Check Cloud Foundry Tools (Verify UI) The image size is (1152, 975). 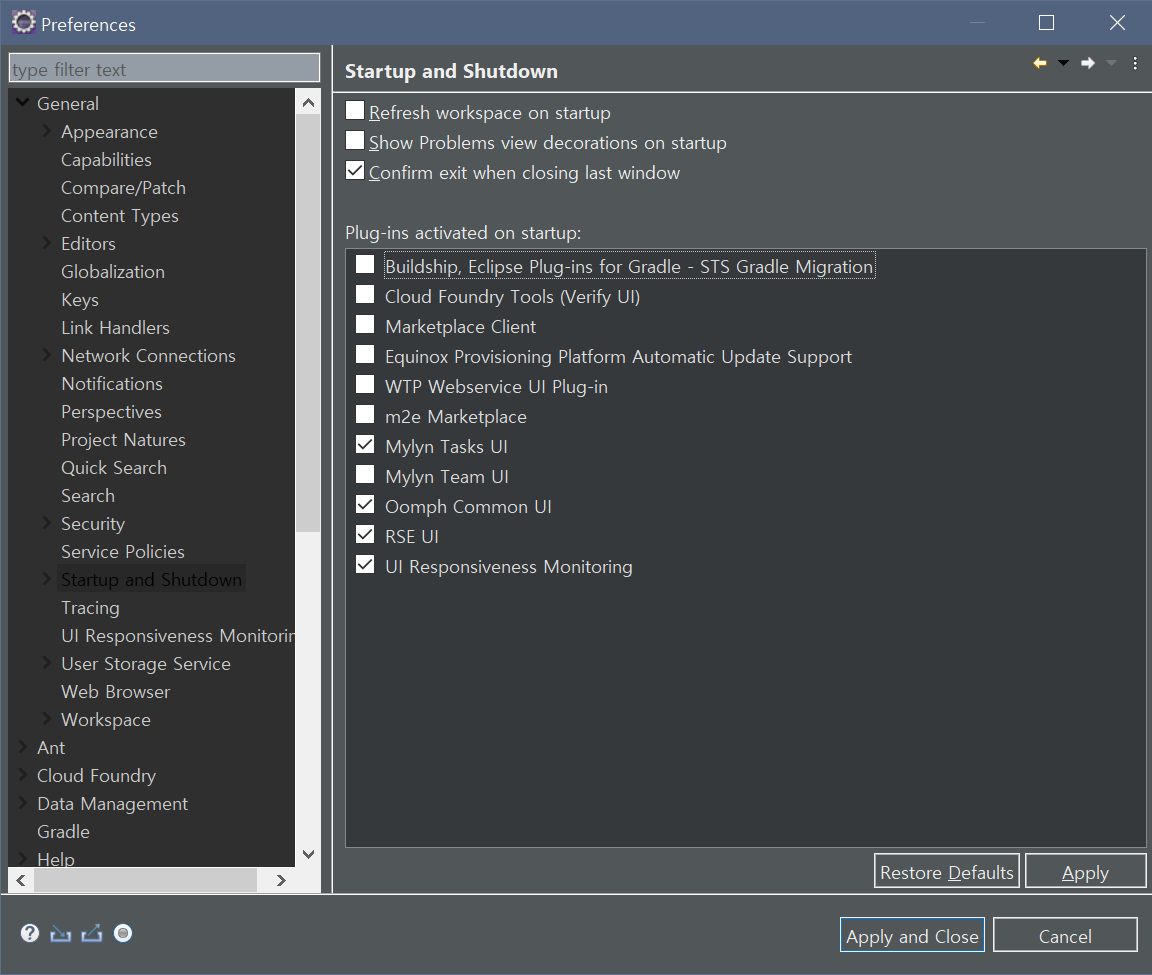(x=365, y=295)
